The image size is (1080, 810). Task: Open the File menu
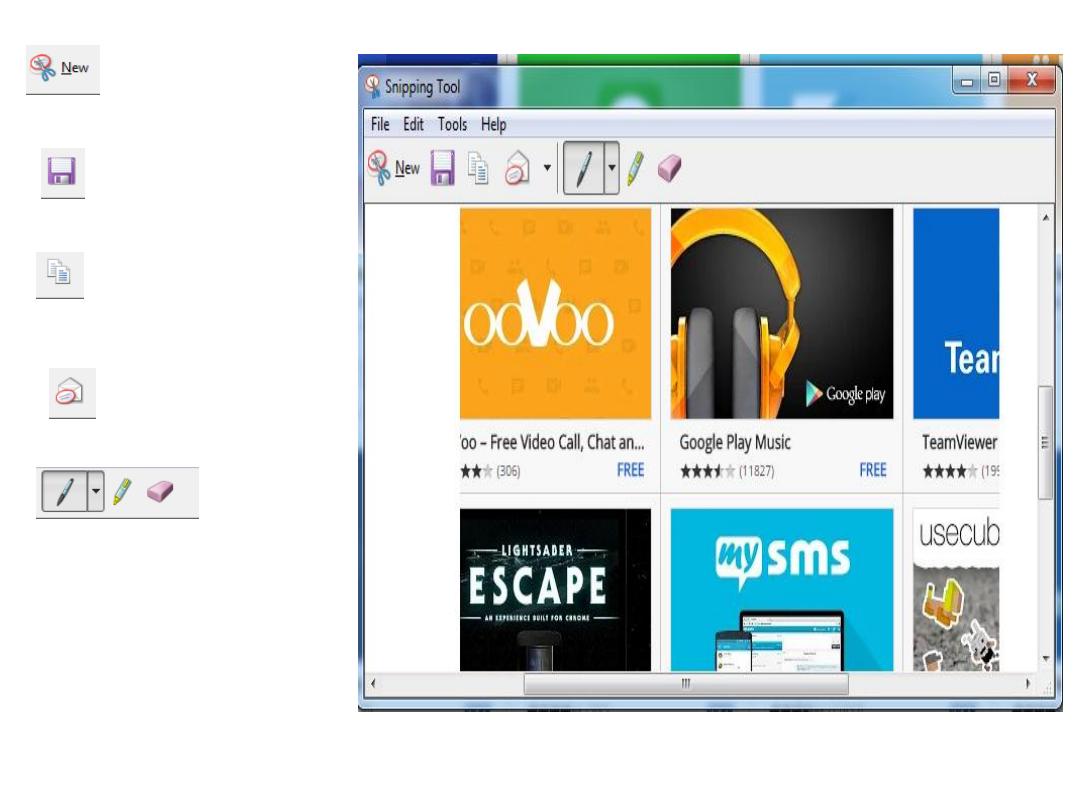click(x=380, y=125)
